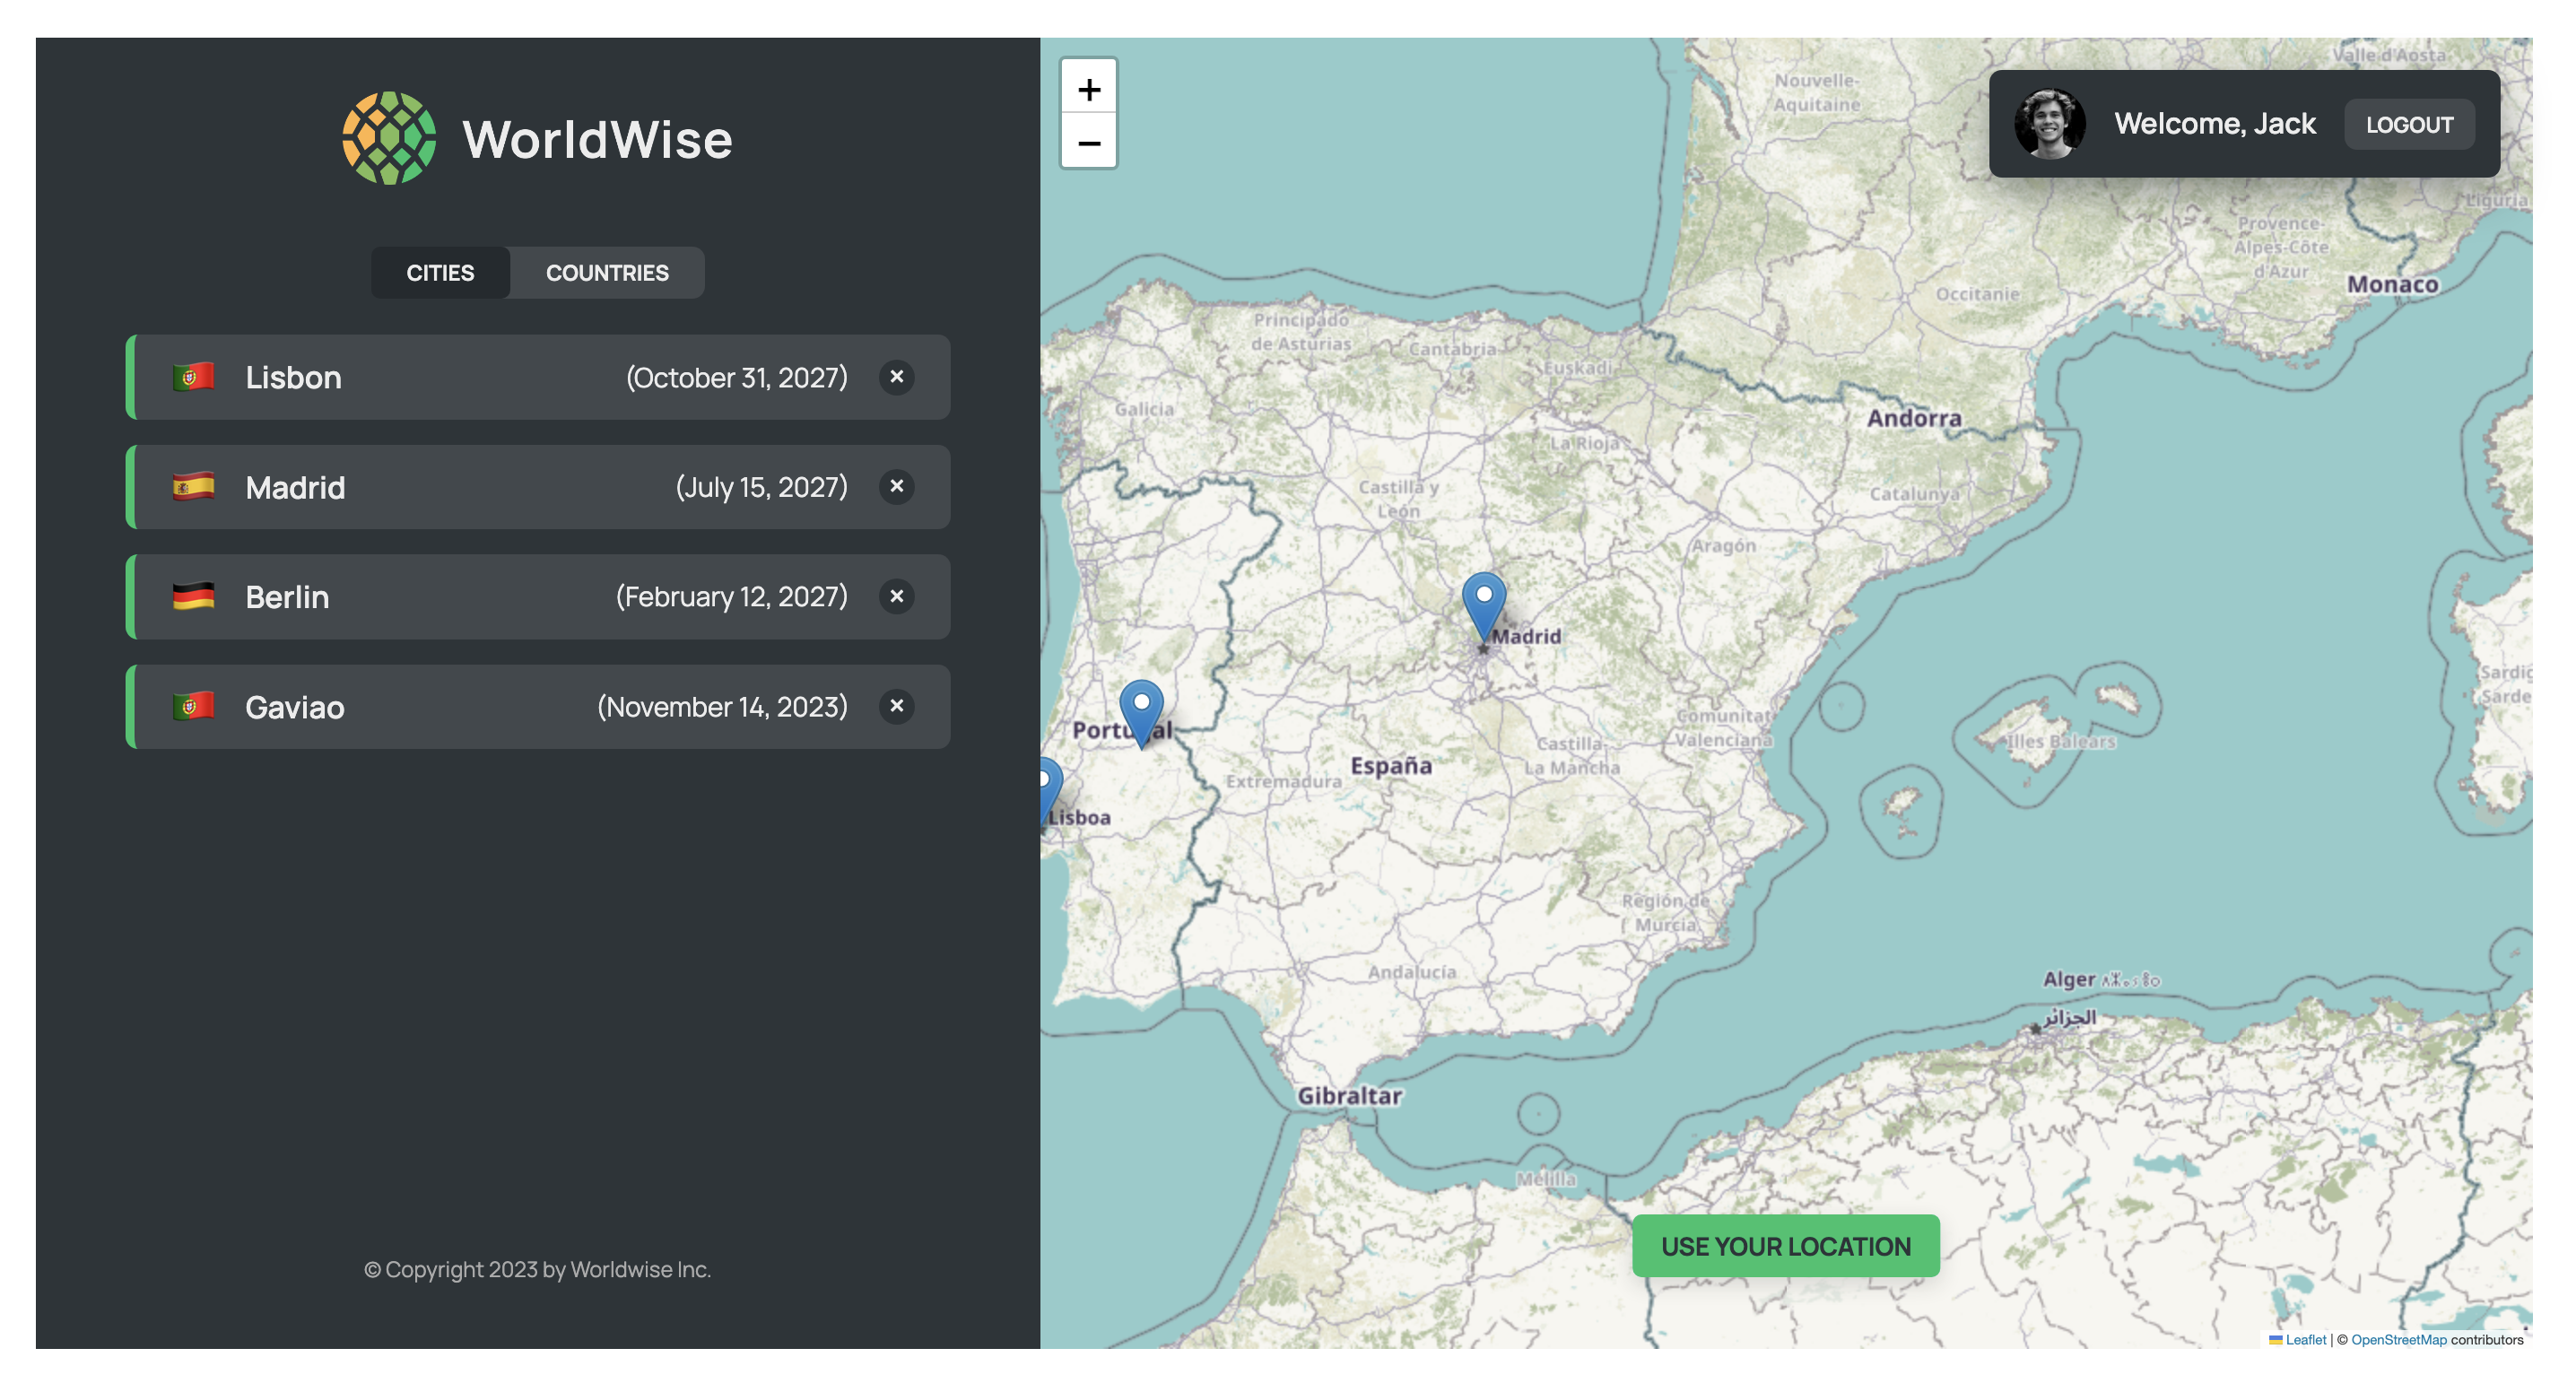Toggle visibility of Madrid city entry

[896, 487]
